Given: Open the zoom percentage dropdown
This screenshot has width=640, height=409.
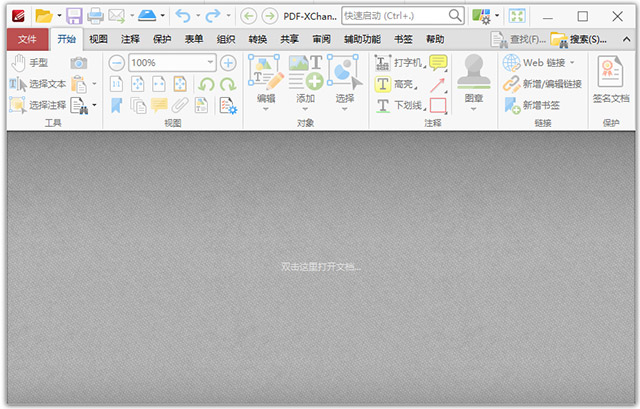Looking at the screenshot, I should [x=209, y=63].
